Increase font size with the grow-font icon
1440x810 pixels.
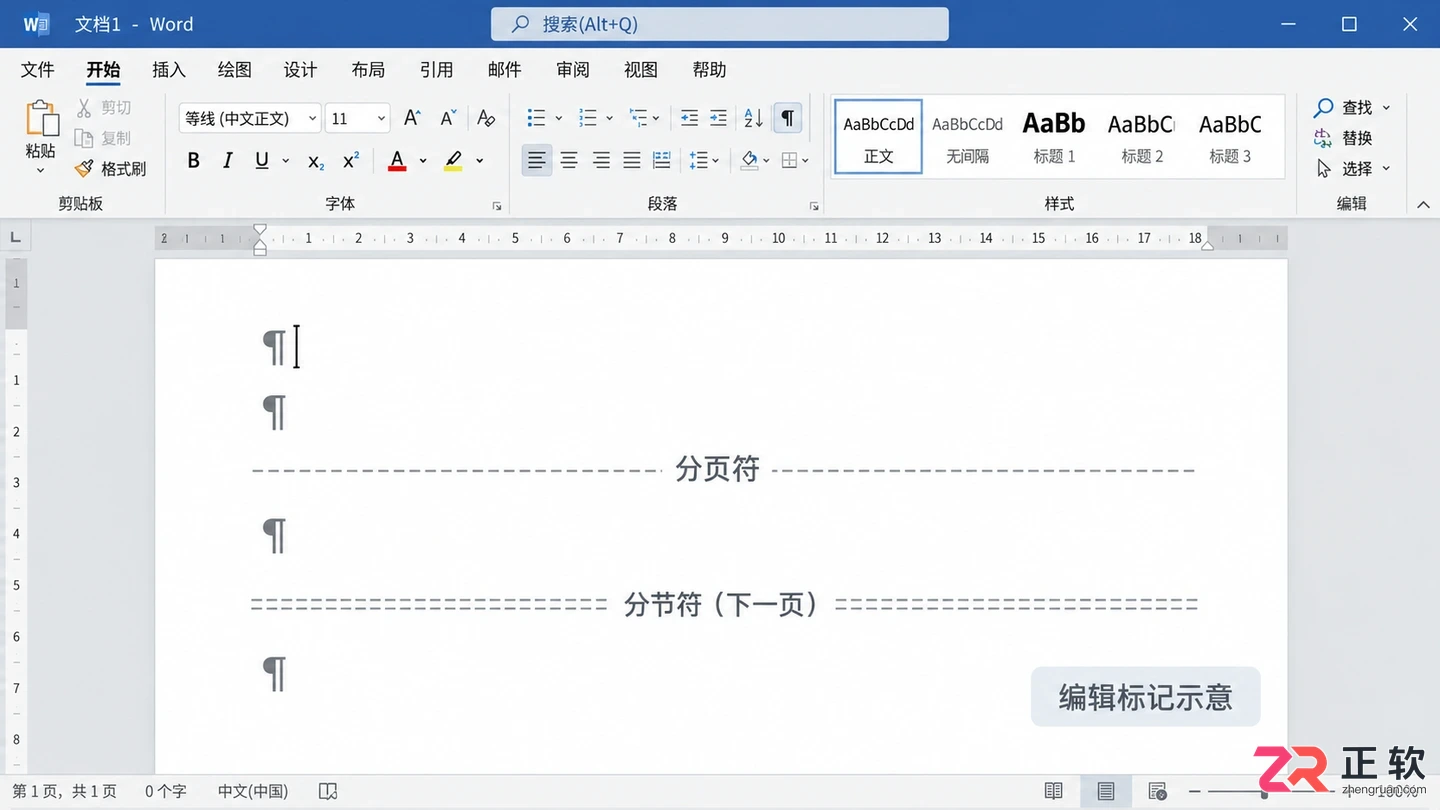coord(412,118)
